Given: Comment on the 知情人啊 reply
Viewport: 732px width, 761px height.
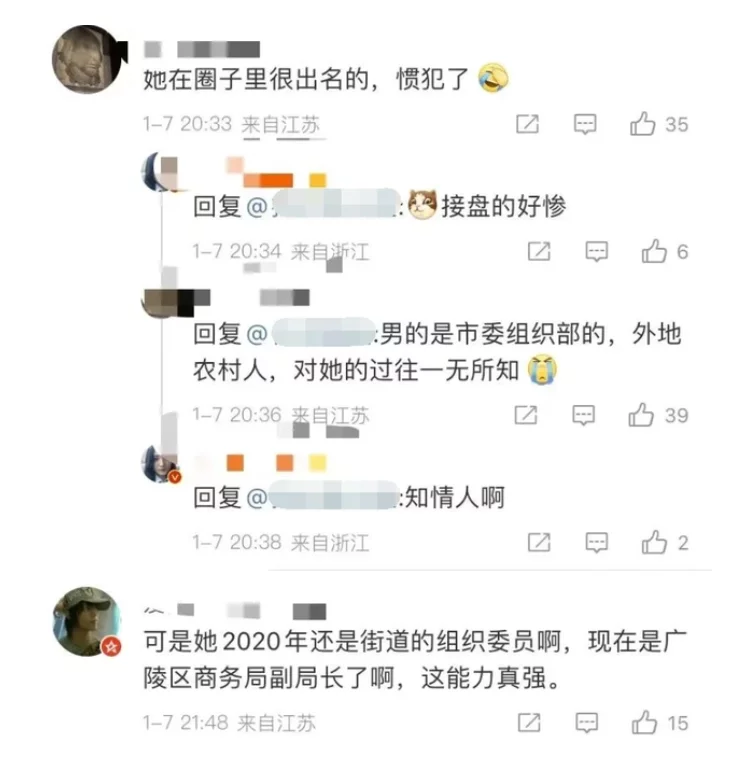Looking at the screenshot, I should pos(597,543).
